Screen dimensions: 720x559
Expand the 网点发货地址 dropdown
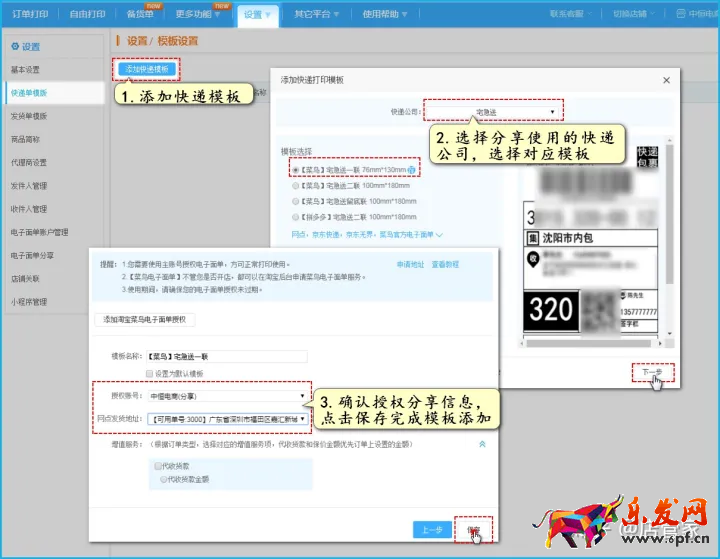pos(226,419)
